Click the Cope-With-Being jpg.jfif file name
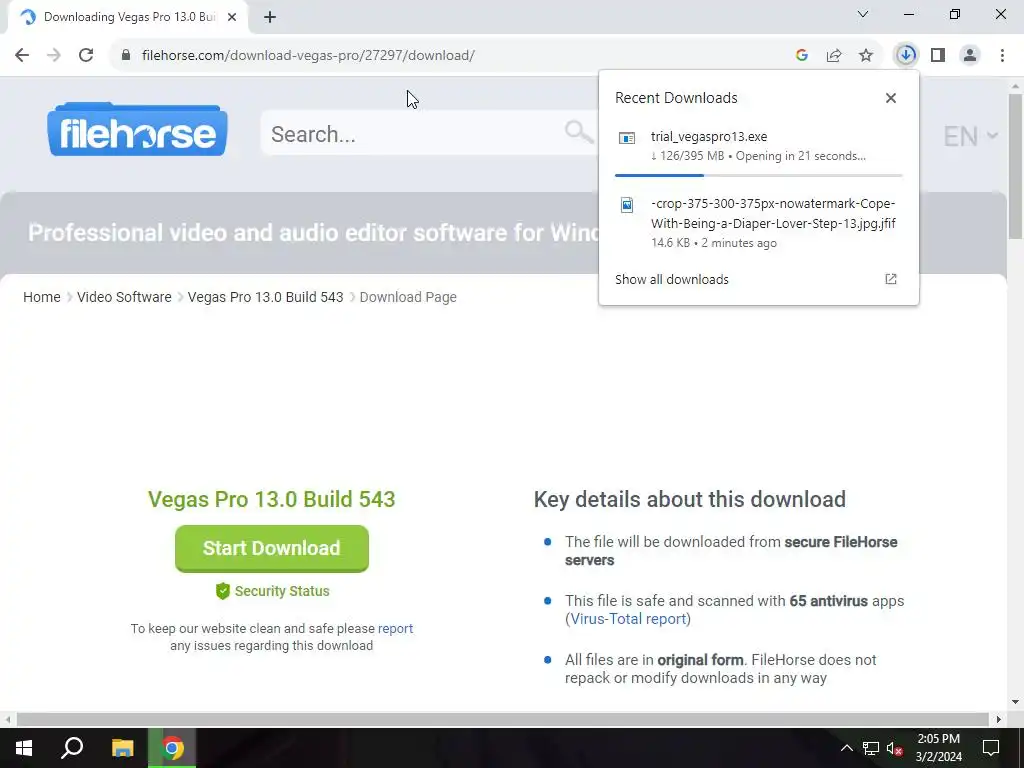Image resolution: width=1024 pixels, height=768 pixels. click(773, 214)
